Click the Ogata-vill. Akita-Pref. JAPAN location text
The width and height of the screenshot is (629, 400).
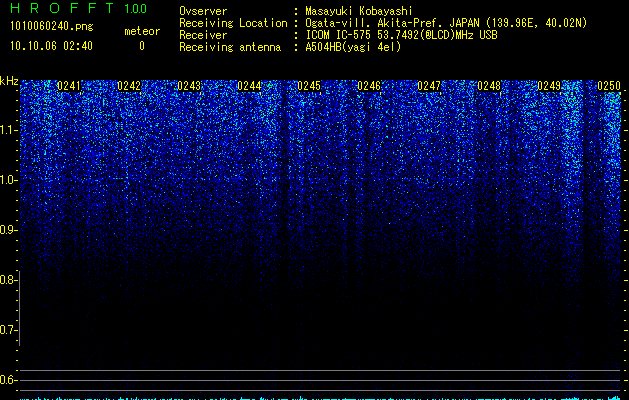click(446, 23)
